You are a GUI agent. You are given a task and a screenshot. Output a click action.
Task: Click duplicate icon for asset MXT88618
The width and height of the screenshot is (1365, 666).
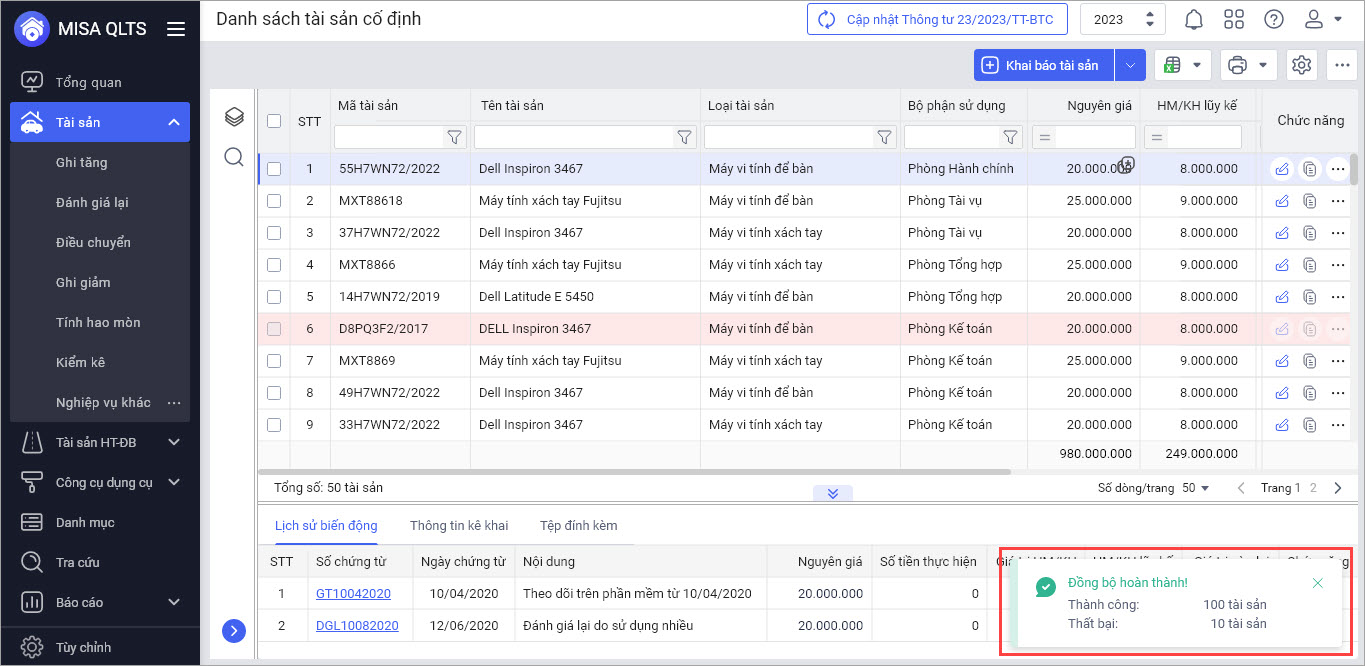[x=1309, y=201]
